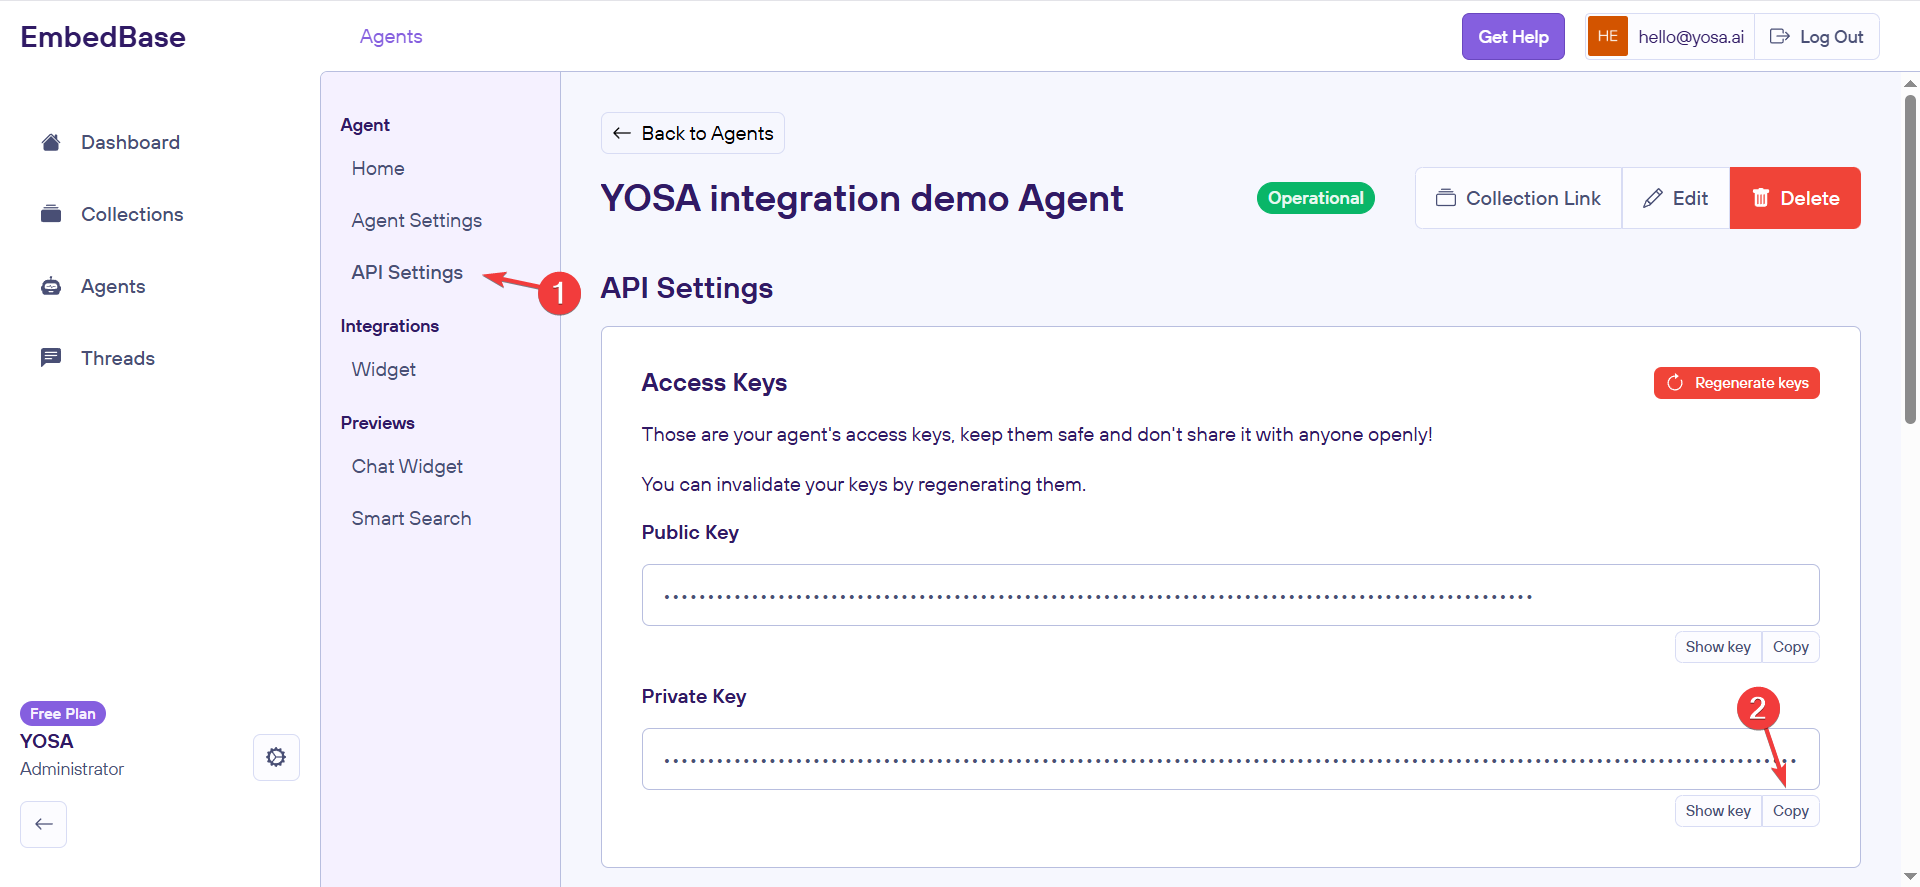Open the Collection Link button
The width and height of the screenshot is (1920, 887).
[1518, 198]
